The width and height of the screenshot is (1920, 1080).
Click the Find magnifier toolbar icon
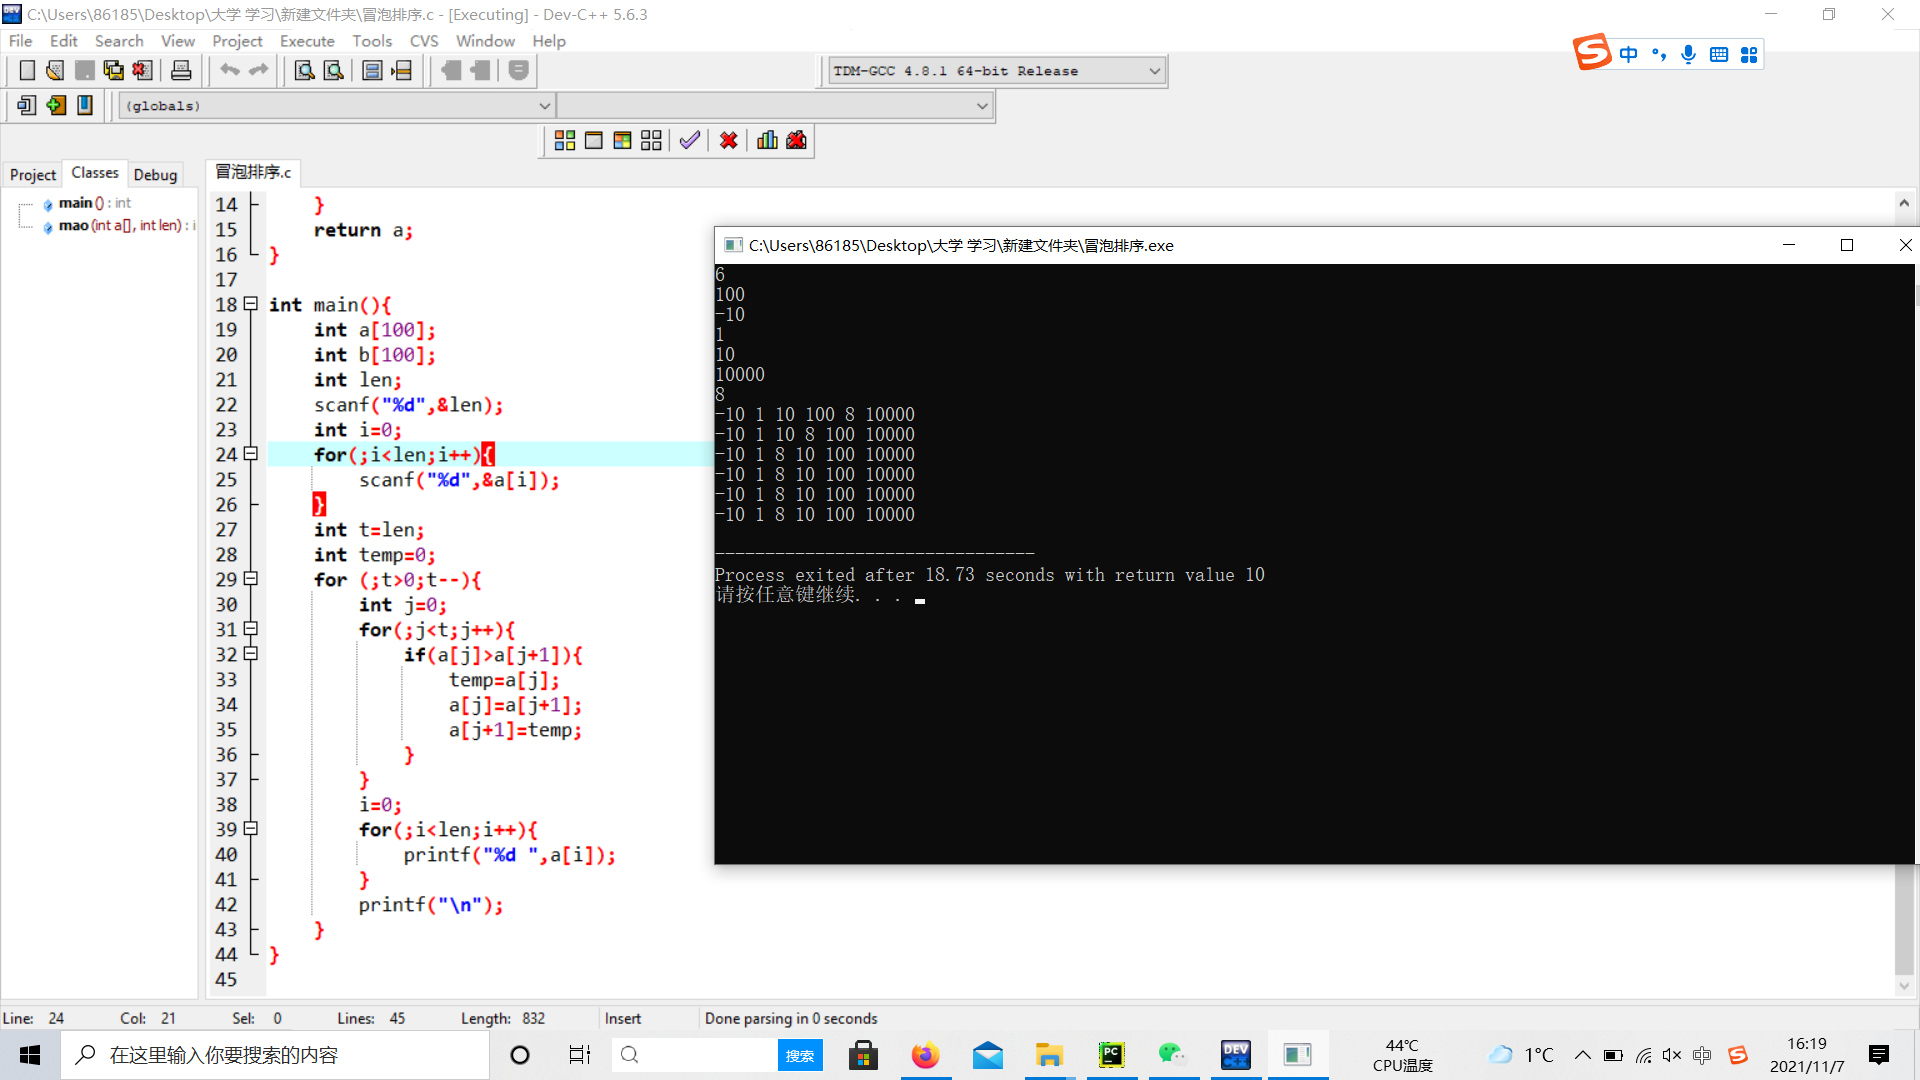(x=304, y=71)
